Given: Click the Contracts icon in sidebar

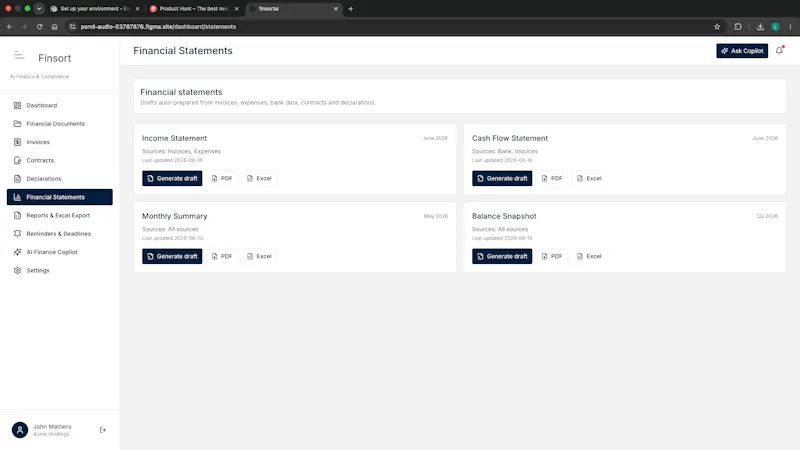Looking at the screenshot, I should 17,160.
